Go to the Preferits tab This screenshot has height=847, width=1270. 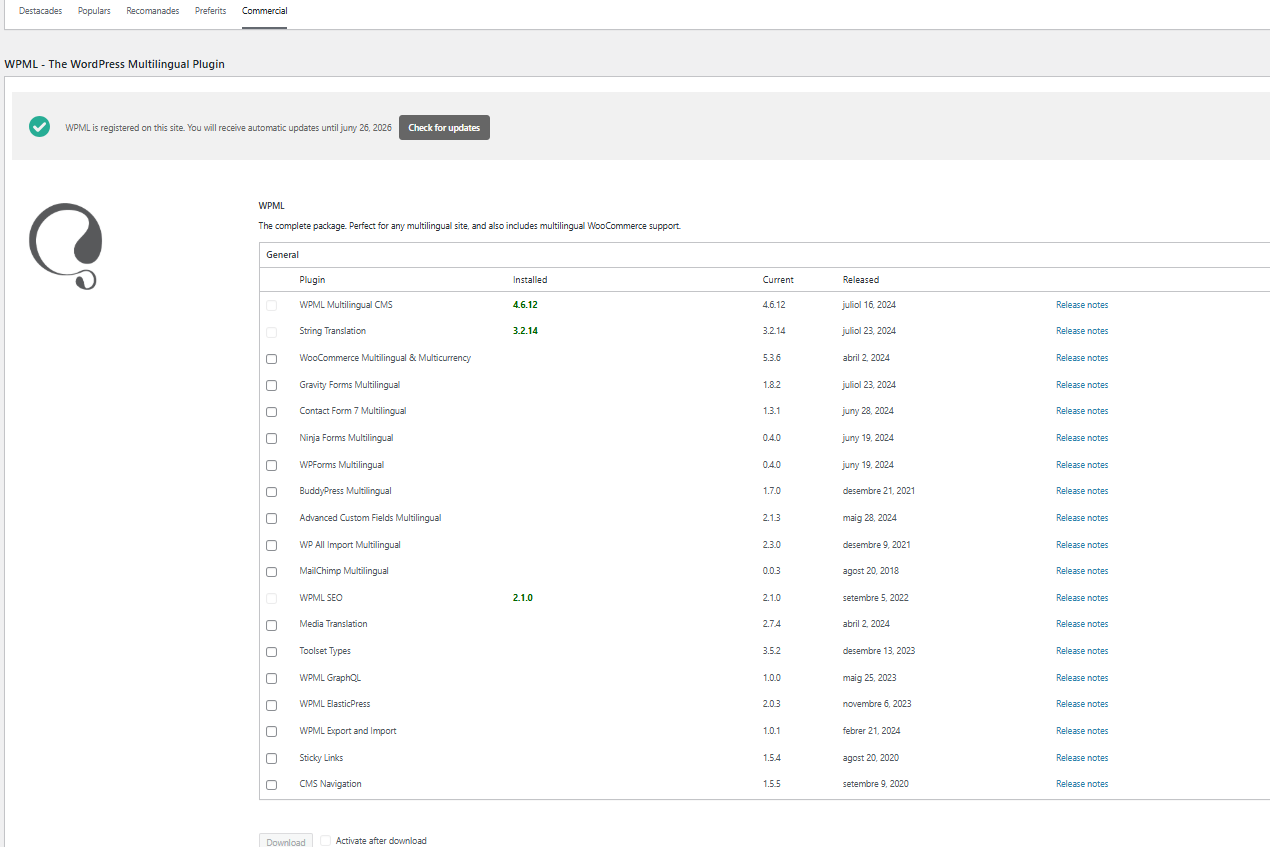pos(210,11)
